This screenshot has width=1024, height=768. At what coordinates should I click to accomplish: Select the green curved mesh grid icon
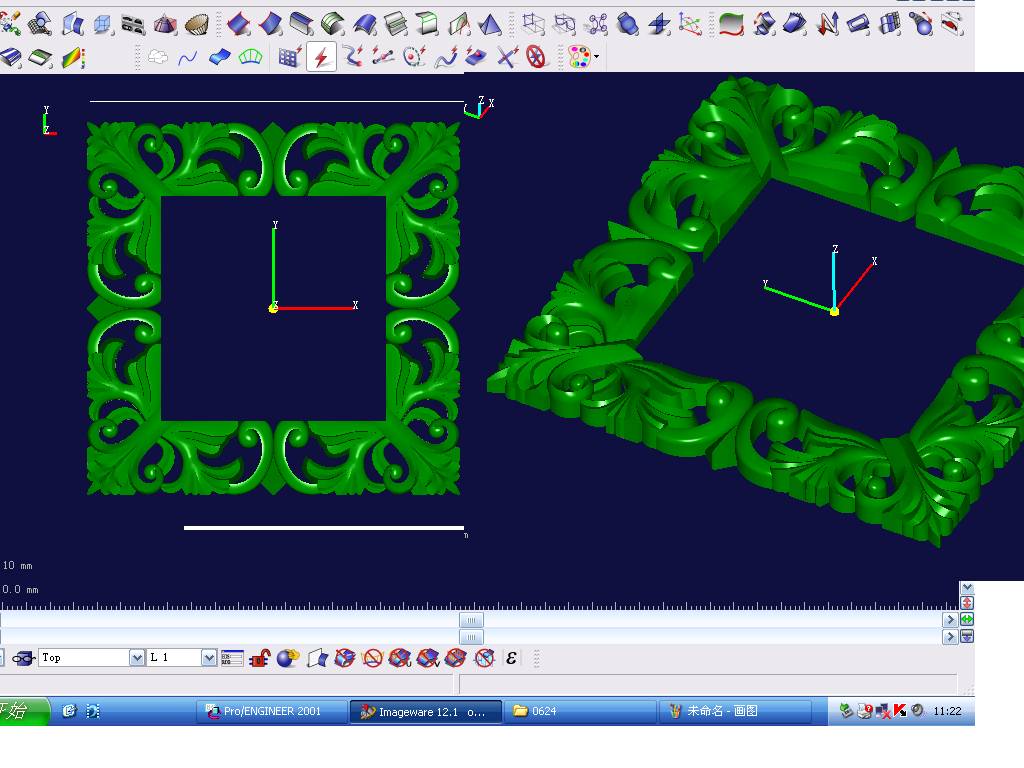point(250,57)
